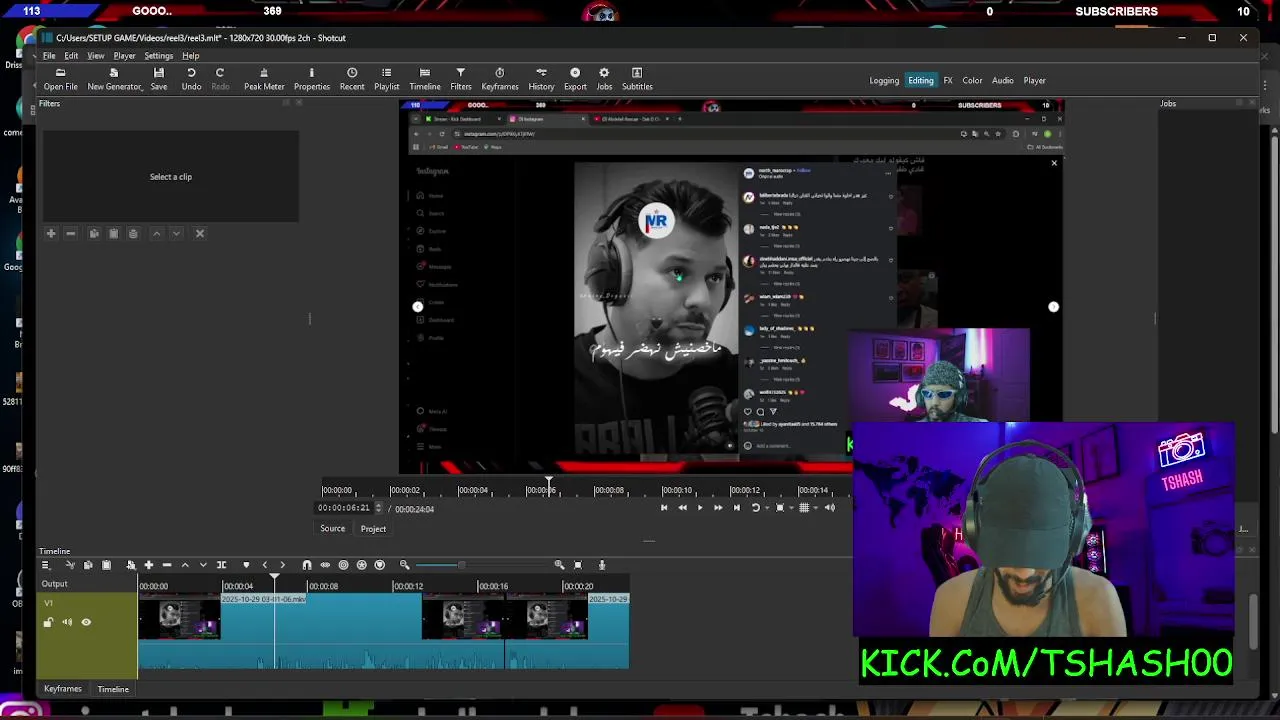This screenshot has width=1280, height=720.
Task: Switch to Player layout
Action: coord(1034,81)
